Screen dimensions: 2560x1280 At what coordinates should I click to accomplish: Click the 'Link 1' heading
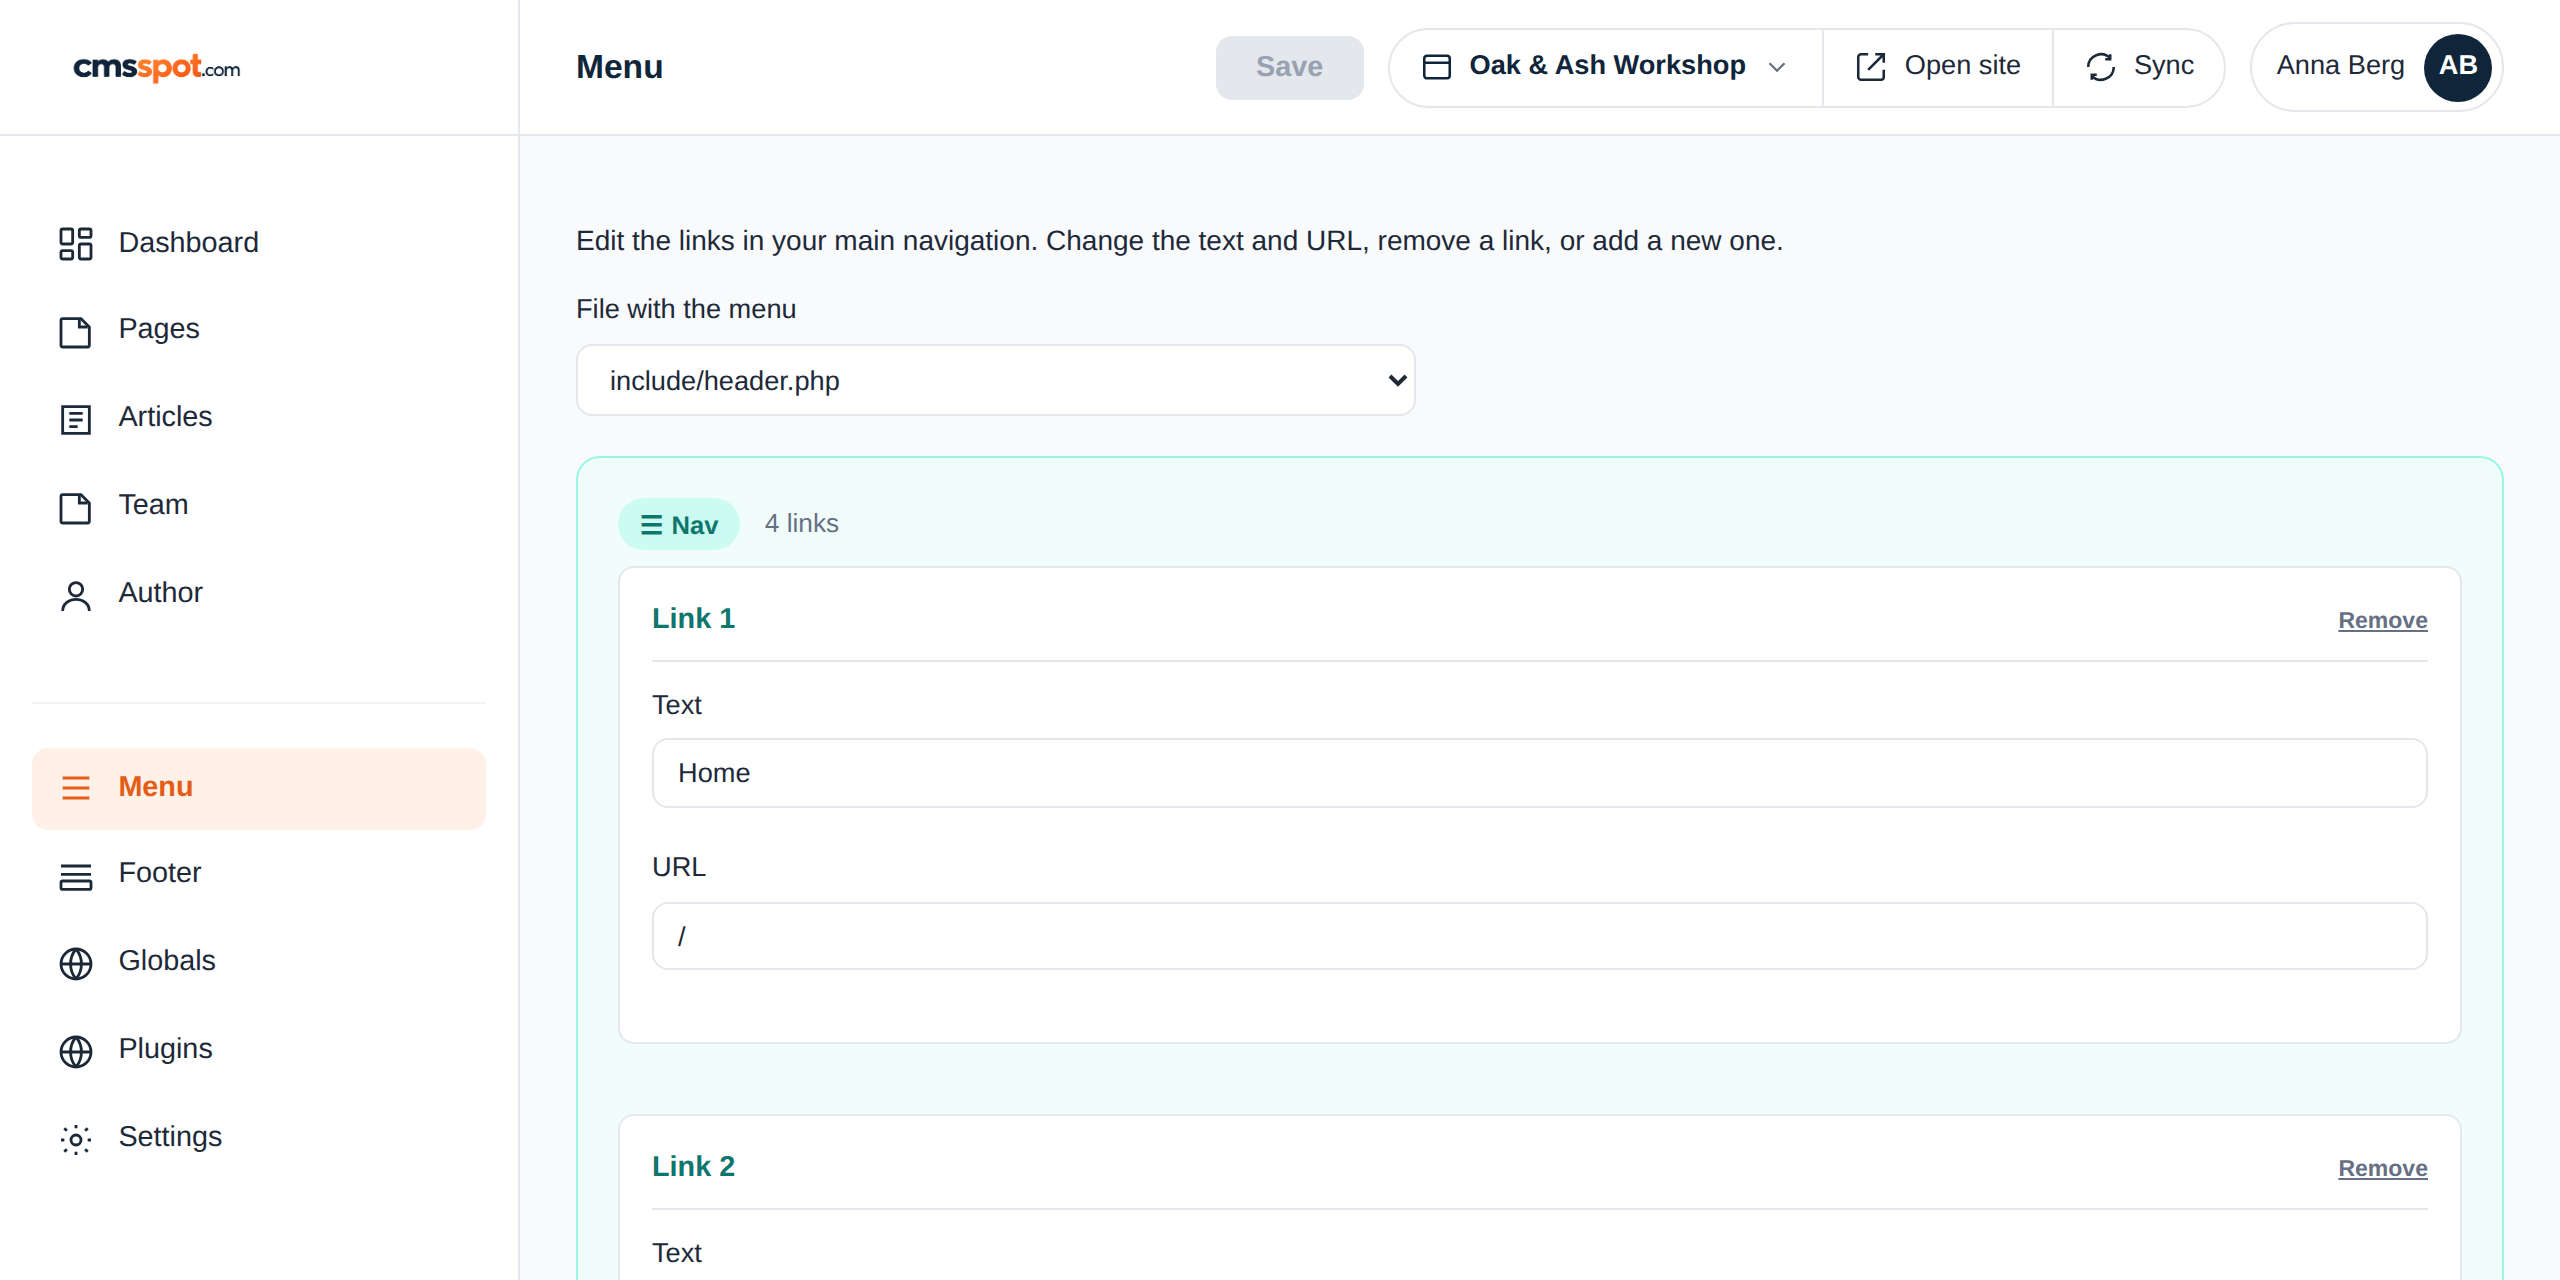click(x=693, y=618)
